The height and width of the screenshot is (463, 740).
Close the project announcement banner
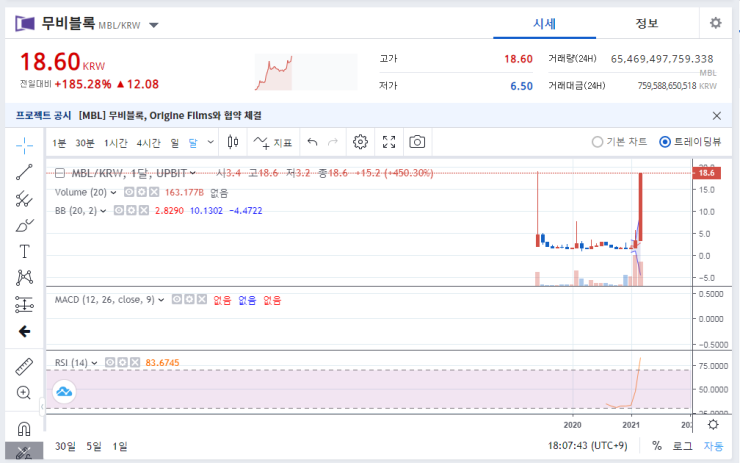tap(716, 116)
